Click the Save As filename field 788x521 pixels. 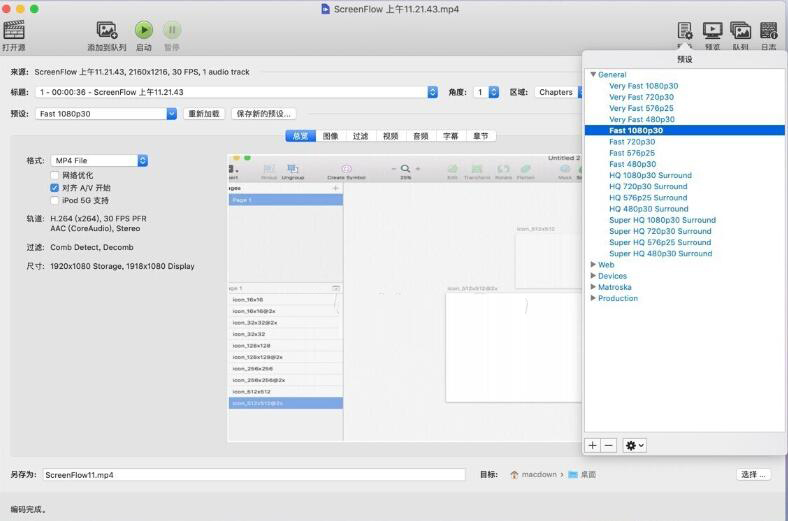(x=254, y=475)
